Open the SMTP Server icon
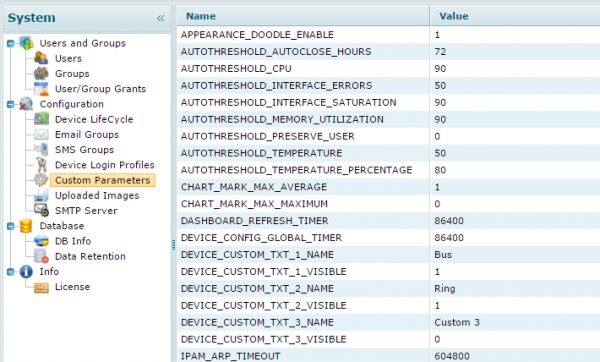The width and height of the screenshot is (600, 362). [x=41, y=210]
